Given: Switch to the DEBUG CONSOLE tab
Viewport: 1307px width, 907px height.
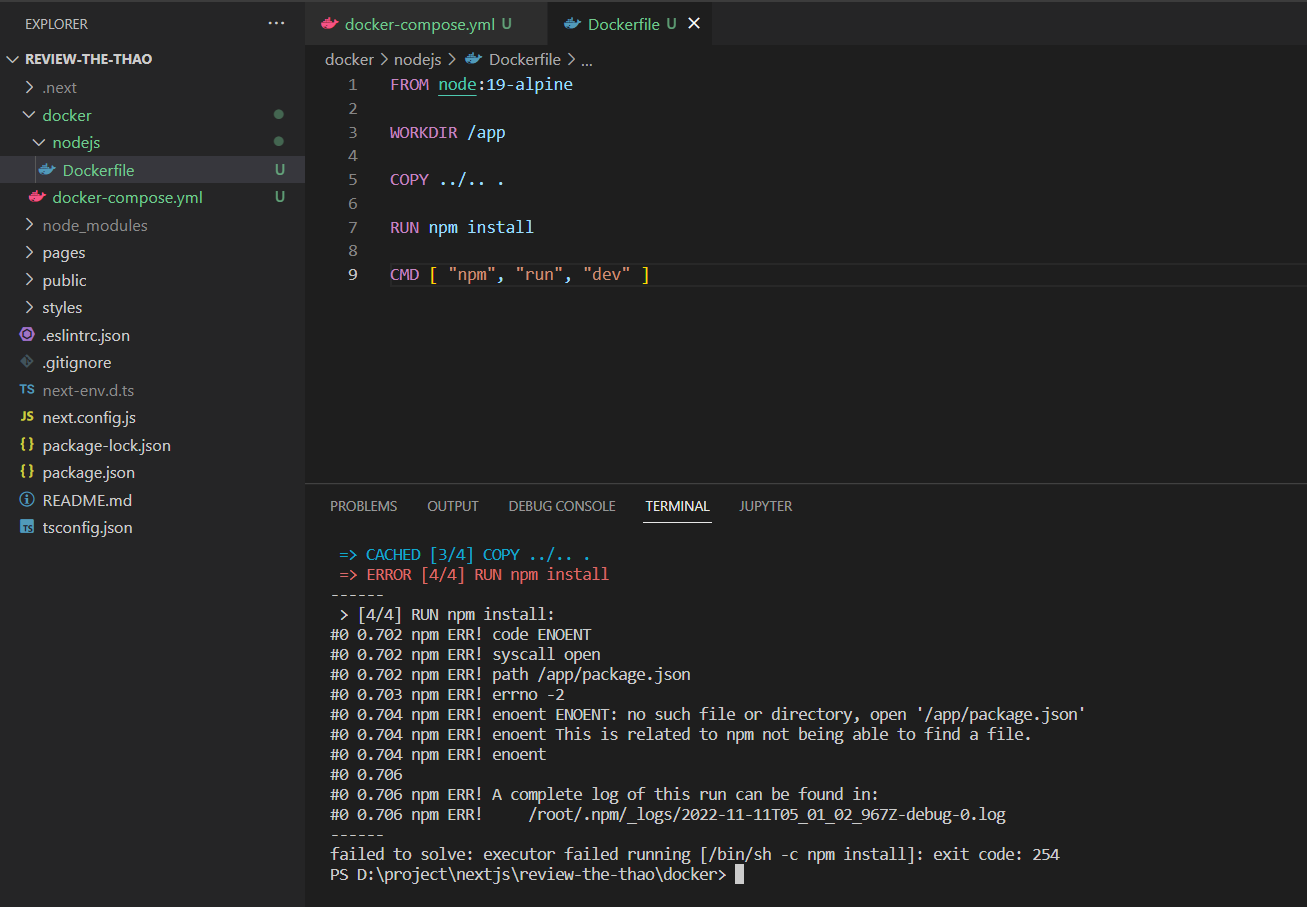Looking at the screenshot, I should (x=561, y=506).
